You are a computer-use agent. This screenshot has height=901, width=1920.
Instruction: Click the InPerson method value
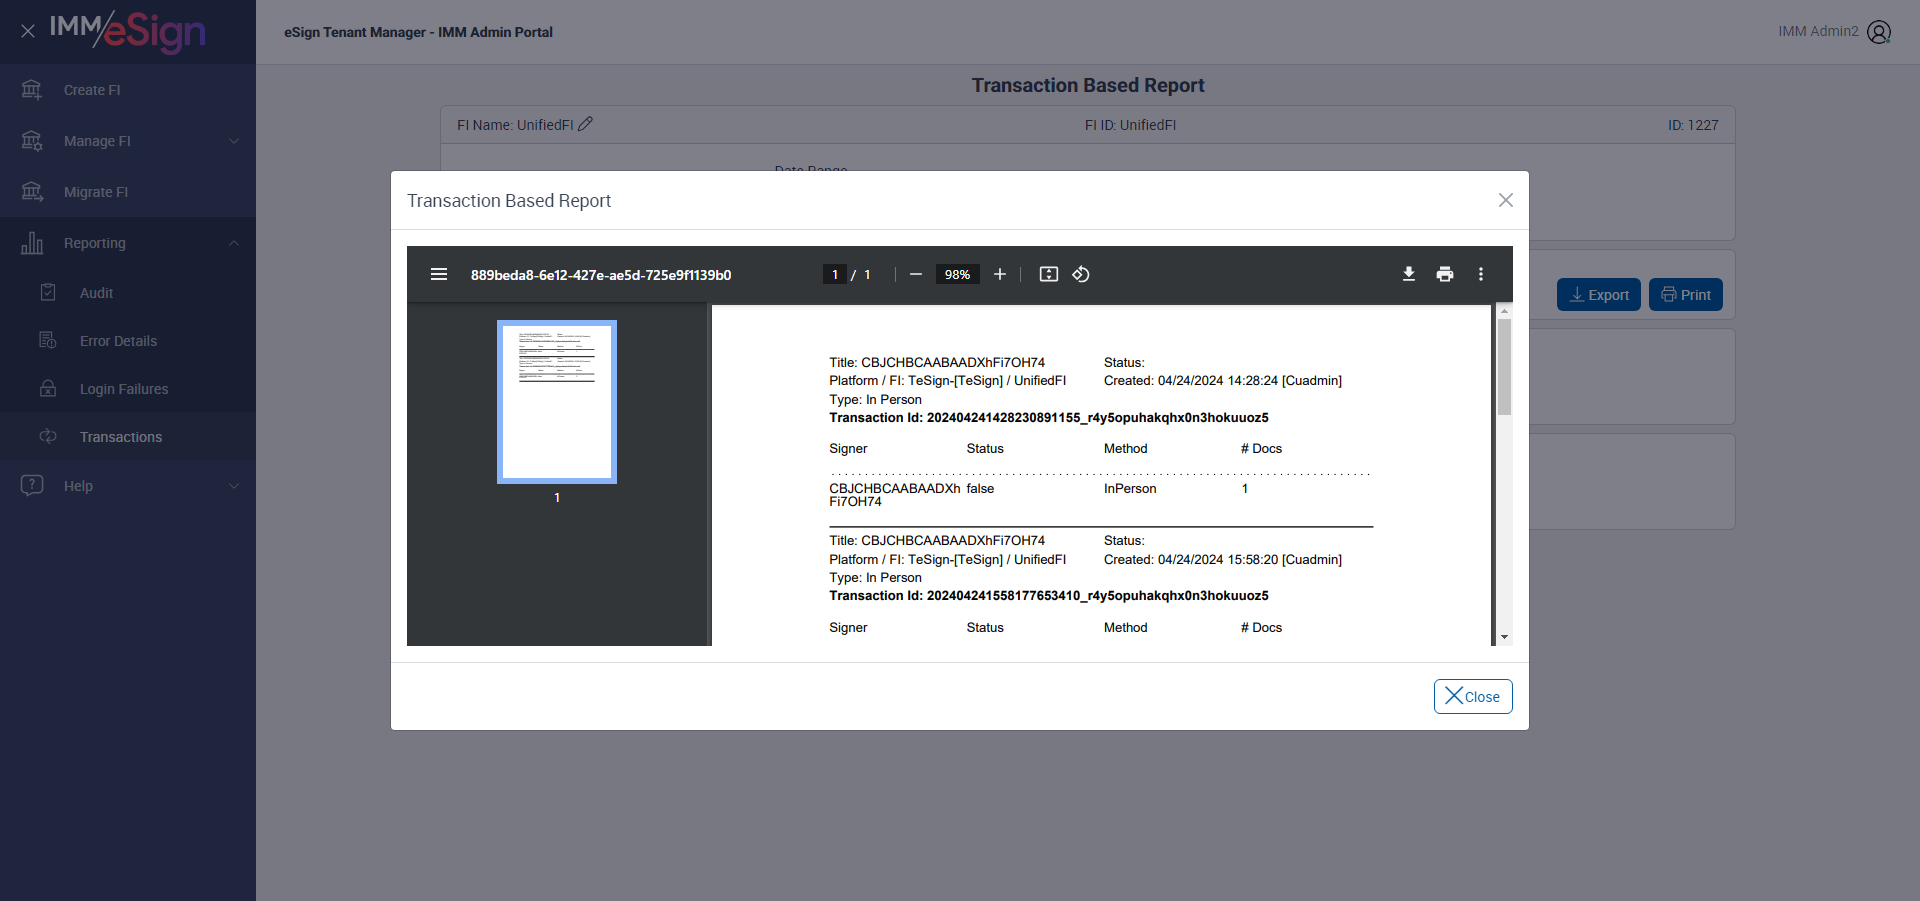1130,489
